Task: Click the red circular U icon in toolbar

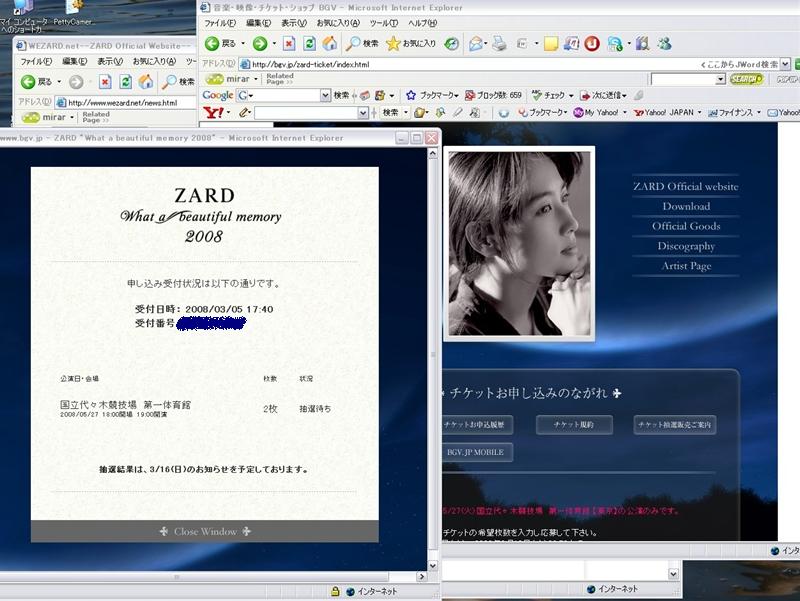Action: pyautogui.click(x=592, y=44)
